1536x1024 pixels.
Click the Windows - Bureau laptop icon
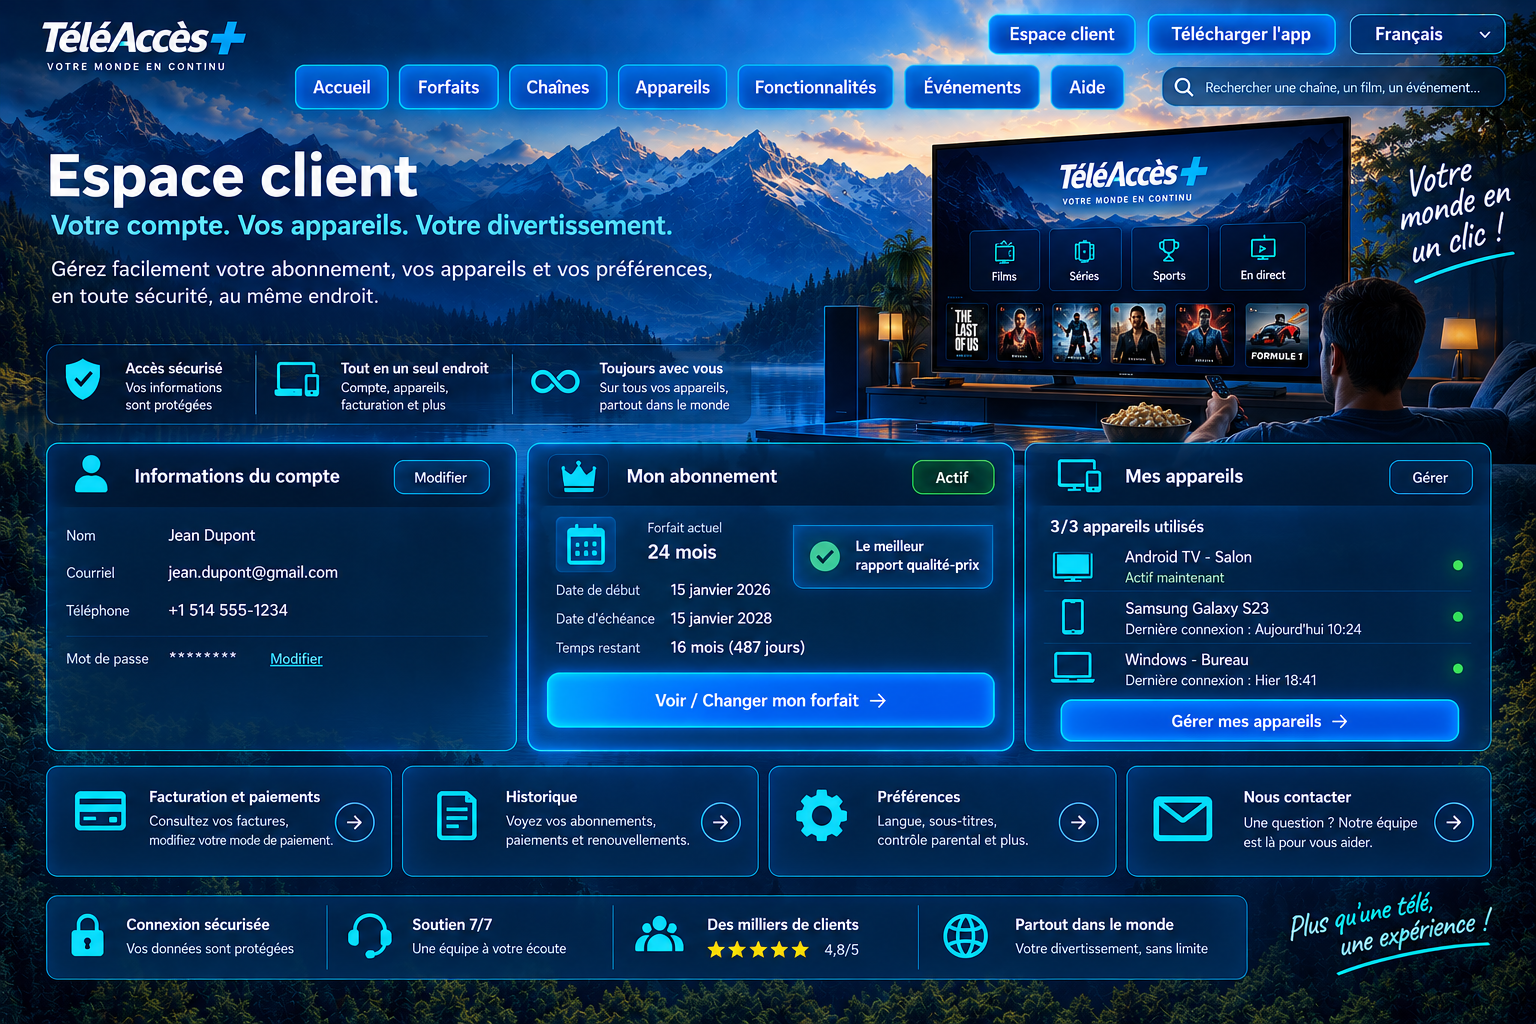point(1072,668)
